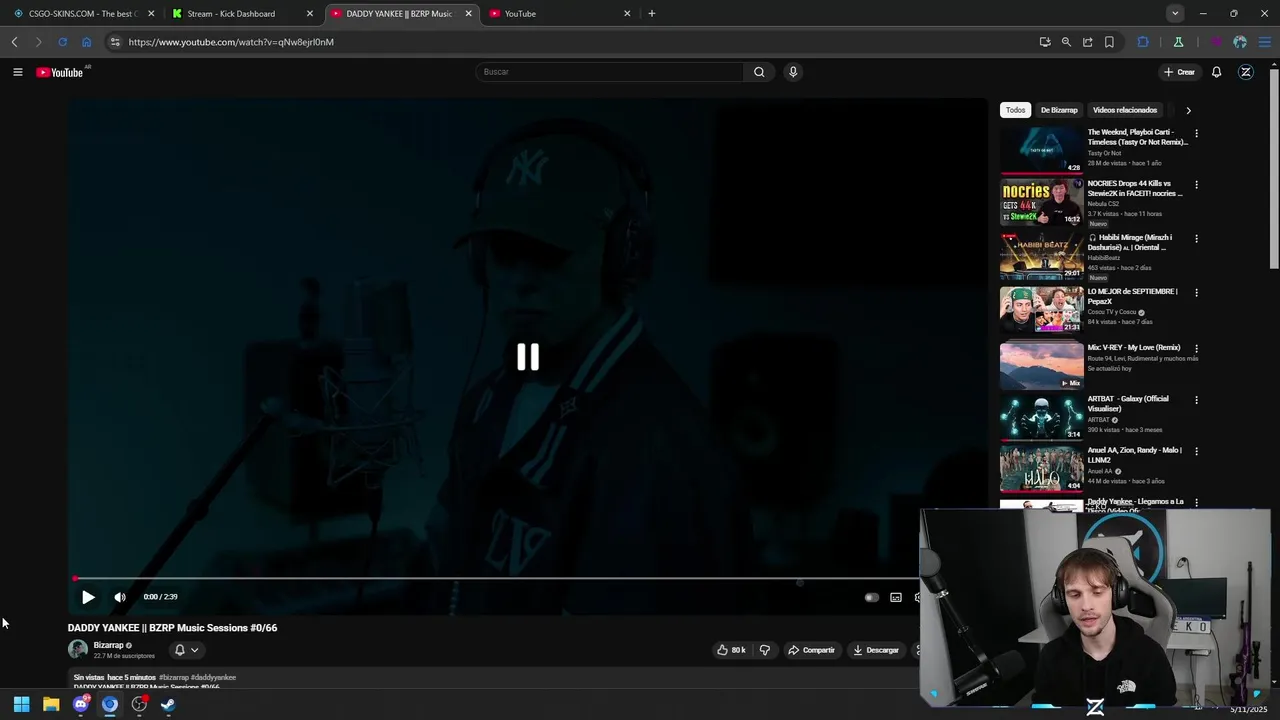Click the green flask Labs icon
The height and width of the screenshot is (720, 1280).
tap(1178, 42)
